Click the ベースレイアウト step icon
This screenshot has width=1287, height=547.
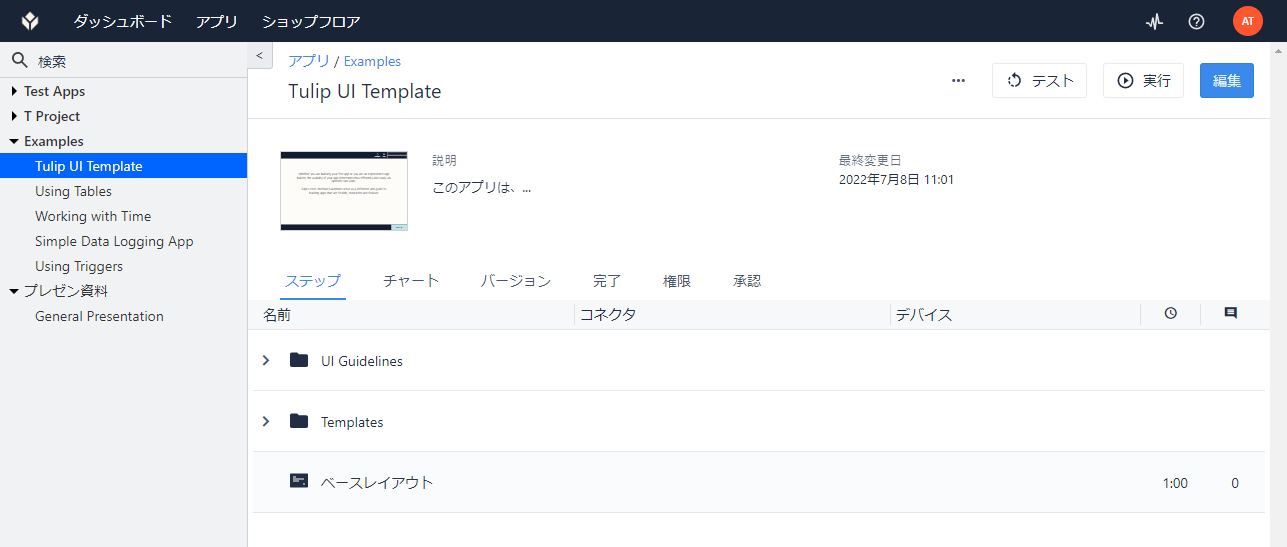298,481
